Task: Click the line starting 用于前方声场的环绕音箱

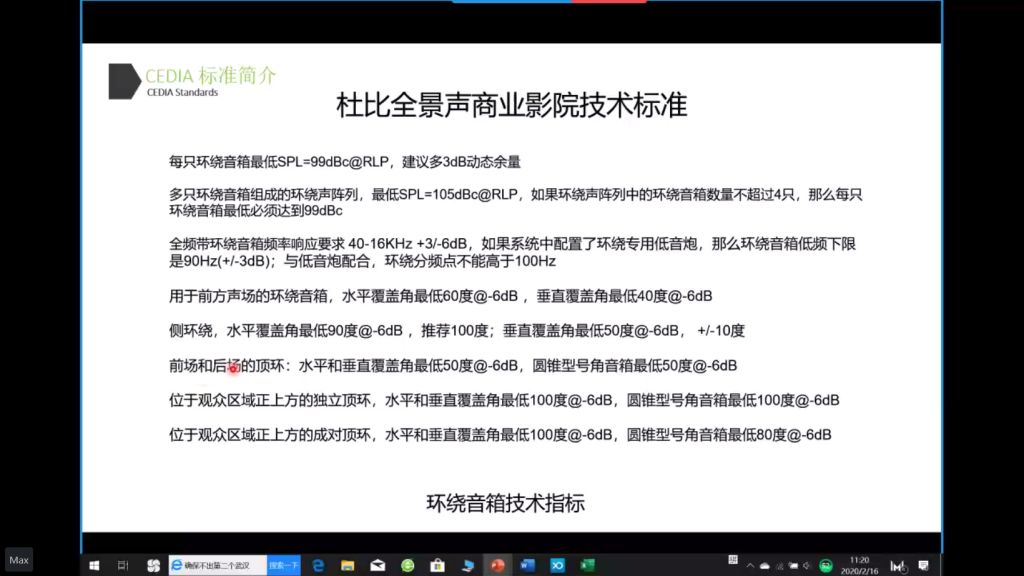Action: click(x=441, y=296)
